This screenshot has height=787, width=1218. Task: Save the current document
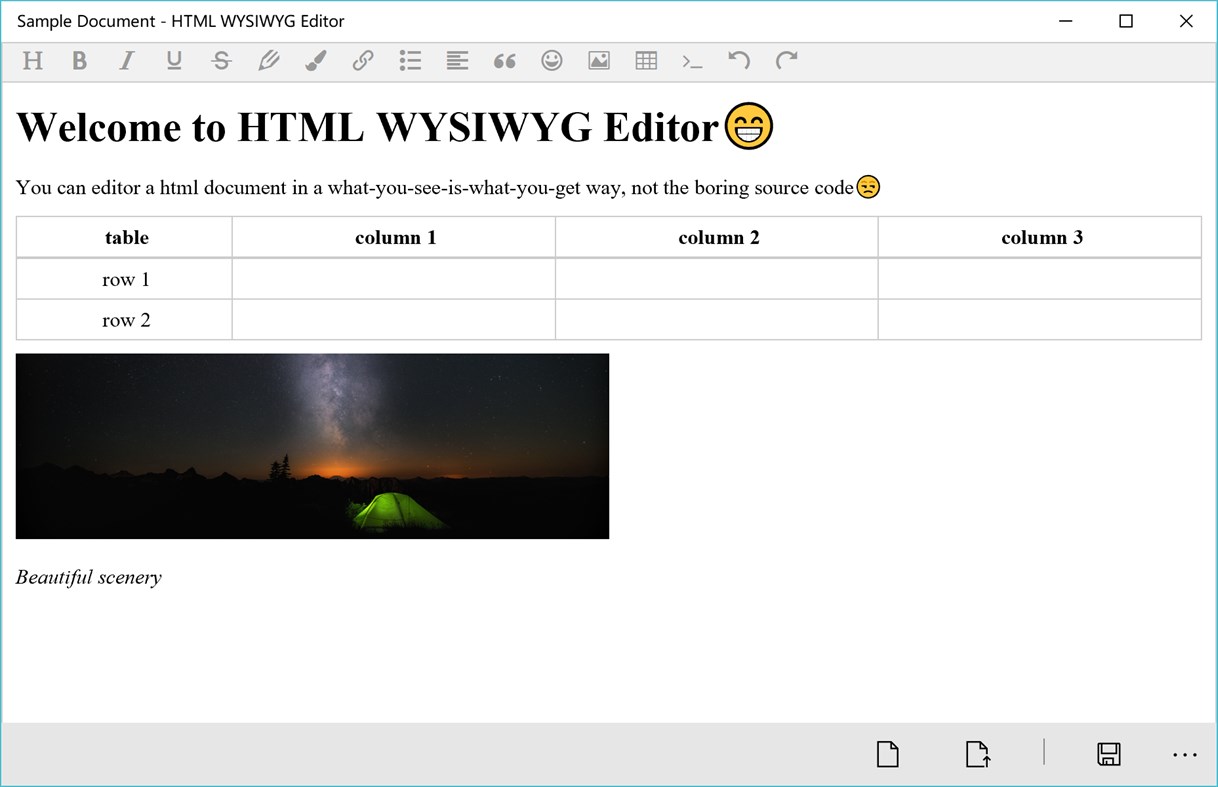coord(1108,754)
